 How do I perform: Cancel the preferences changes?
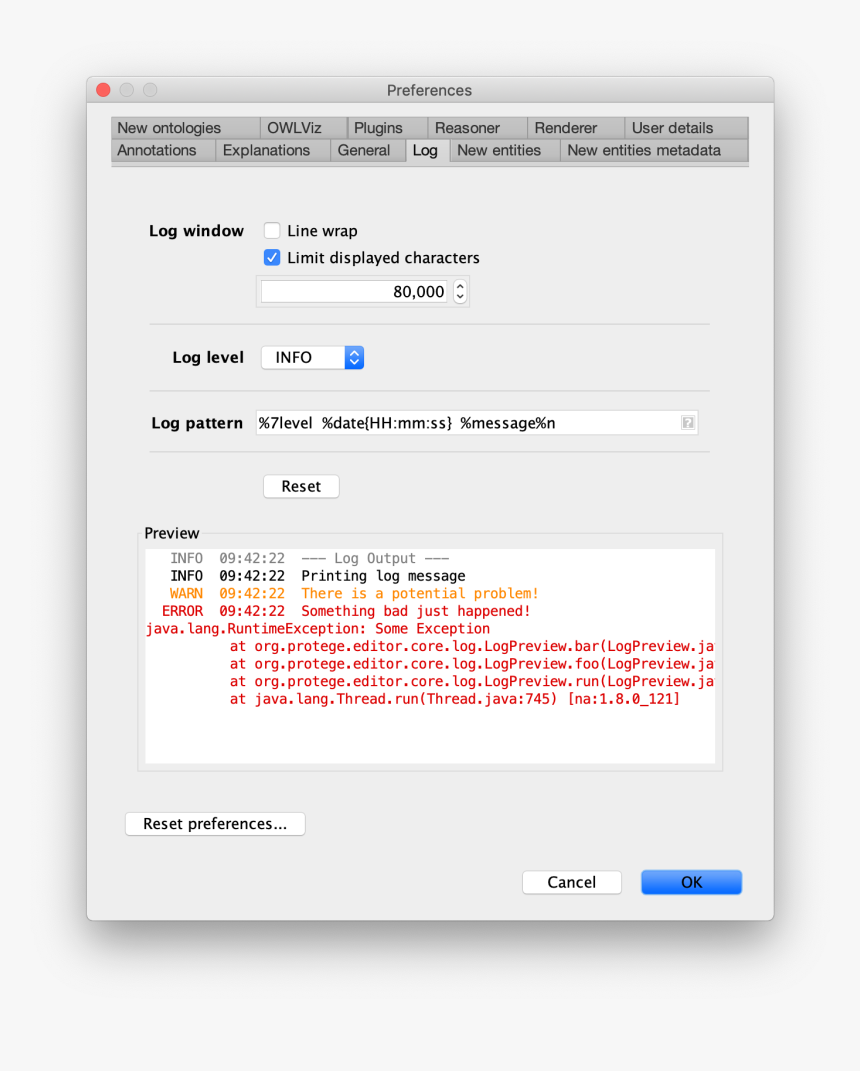[571, 882]
